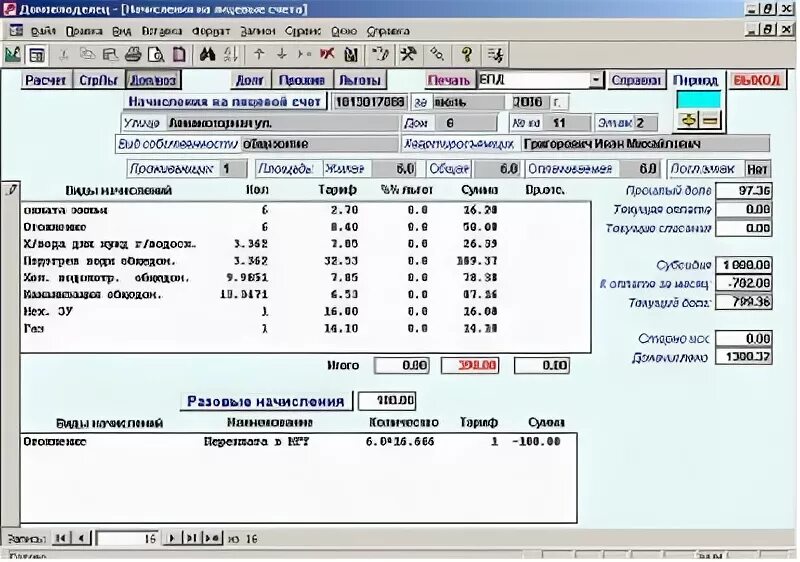Image resolution: width=800 pixels, height=562 pixels.
Task: Click the Нет button at right
Action: (x=757, y=169)
